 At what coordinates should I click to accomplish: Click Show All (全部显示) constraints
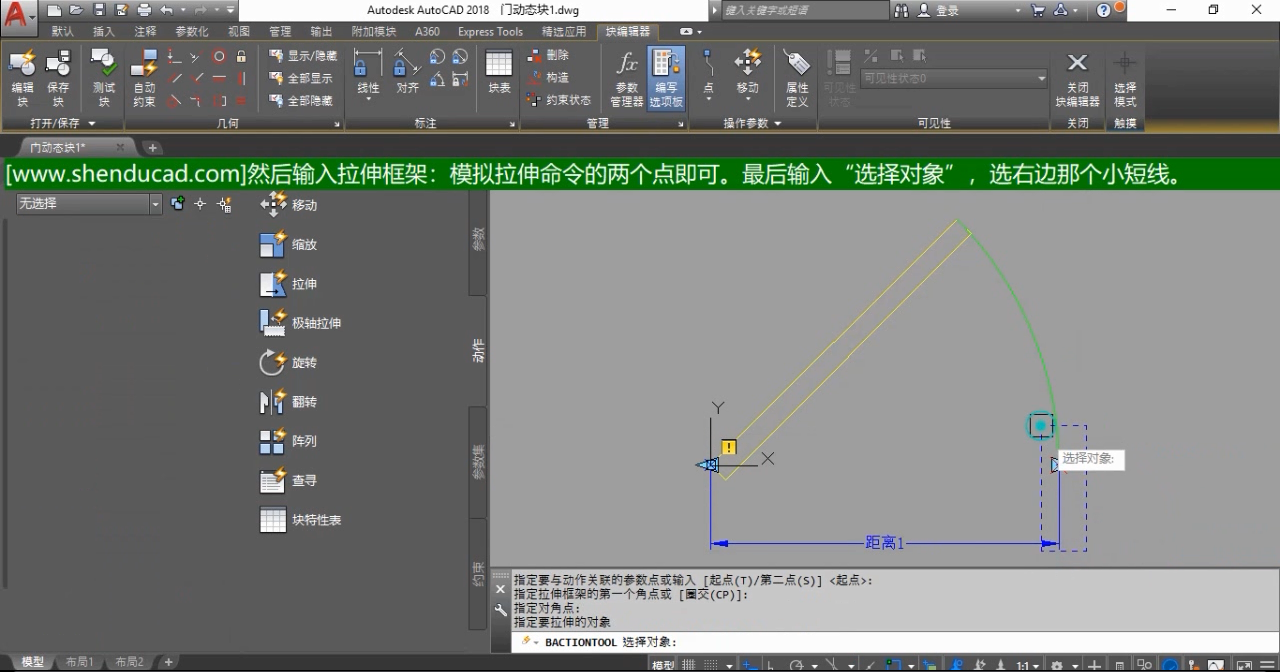click(x=302, y=78)
